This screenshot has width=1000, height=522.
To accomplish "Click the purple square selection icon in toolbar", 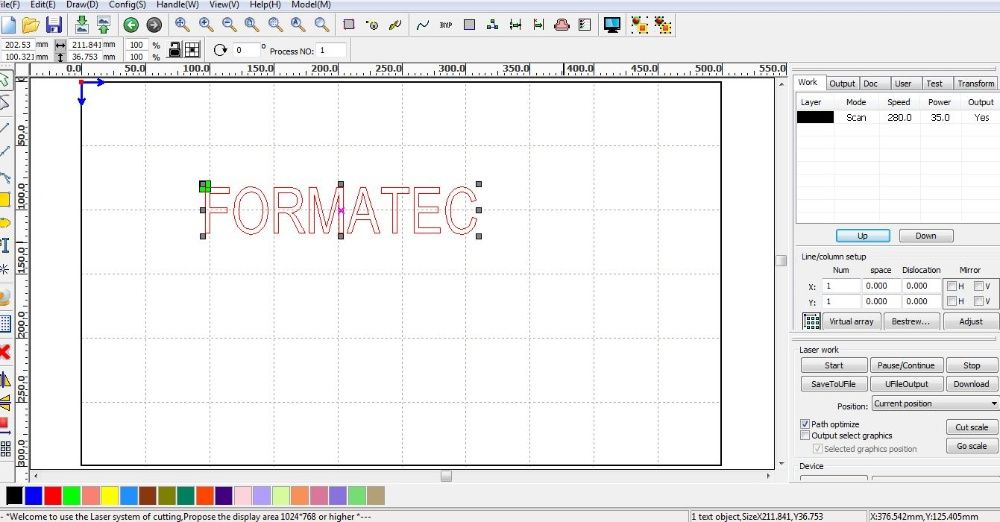I will [349, 25].
